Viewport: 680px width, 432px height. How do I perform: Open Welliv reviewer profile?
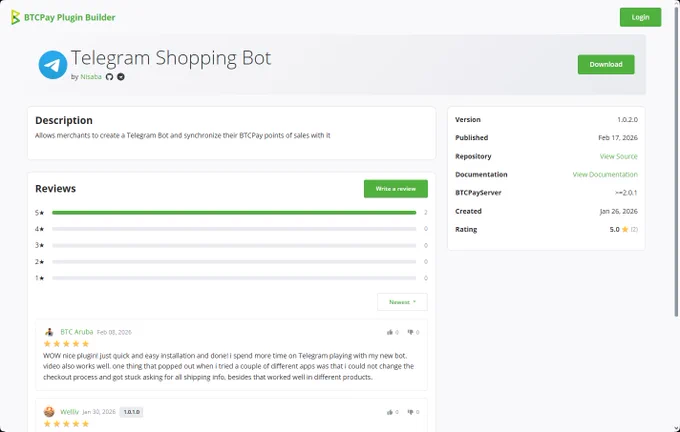point(69,412)
